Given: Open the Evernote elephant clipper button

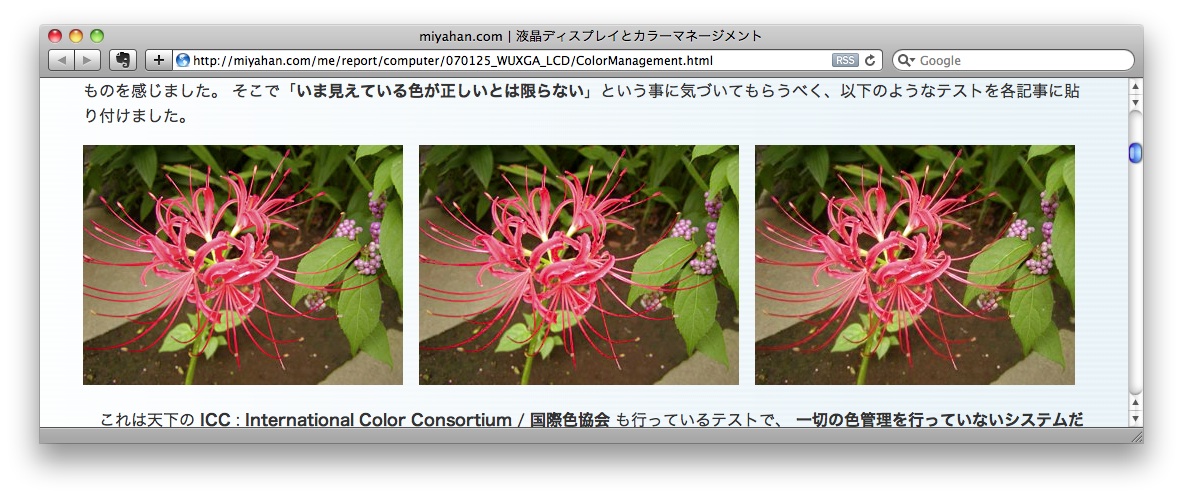Looking at the screenshot, I should click(x=122, y=60).
